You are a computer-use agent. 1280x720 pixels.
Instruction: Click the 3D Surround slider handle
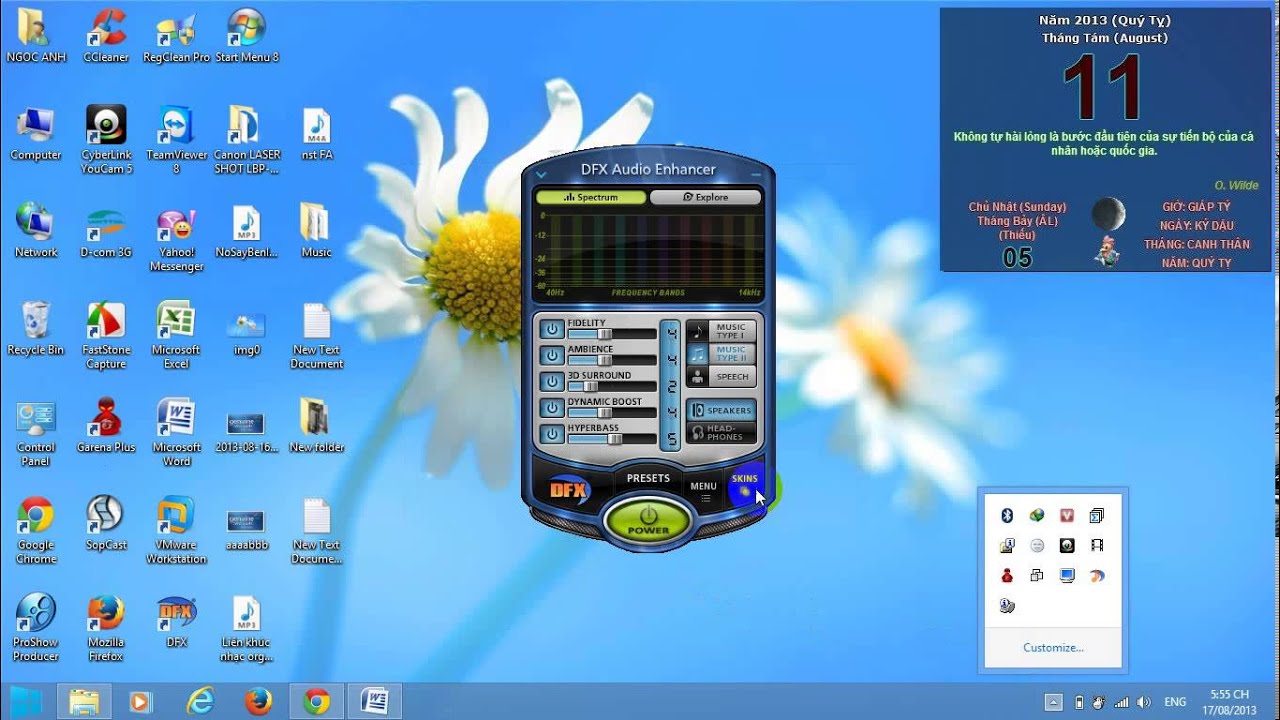(590, 386)
